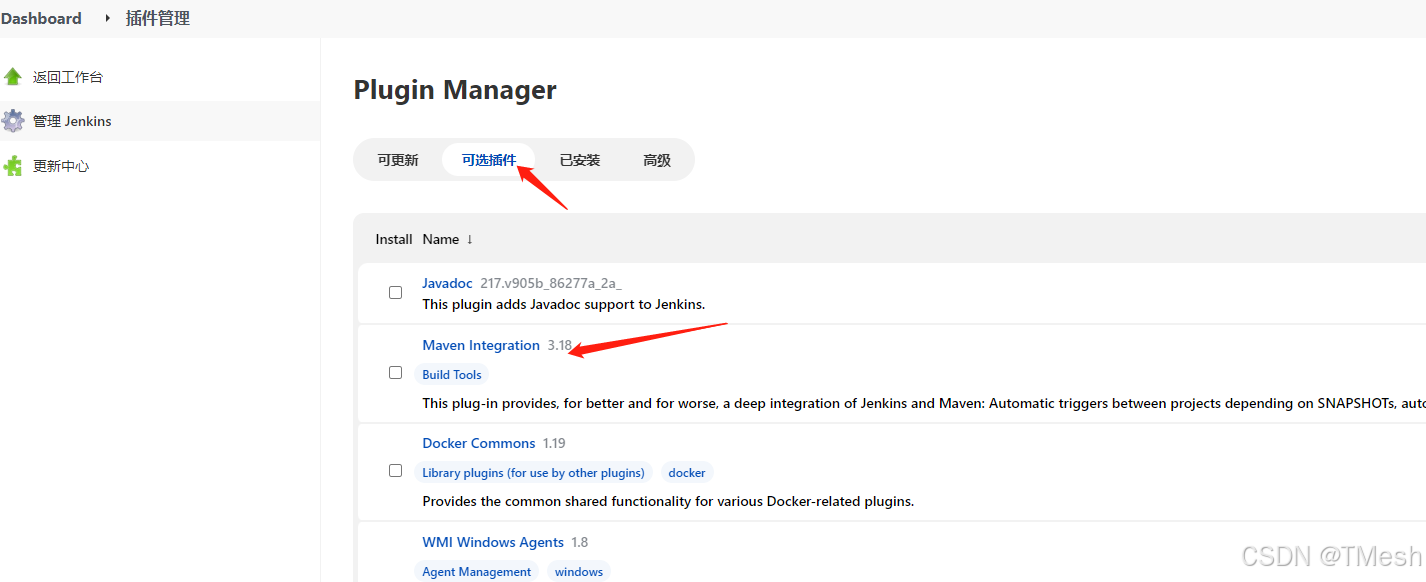The width and height of the screenshot is (1426, 582).
Task: Switch to the 已安装 tab
Action: click(580, 160)
